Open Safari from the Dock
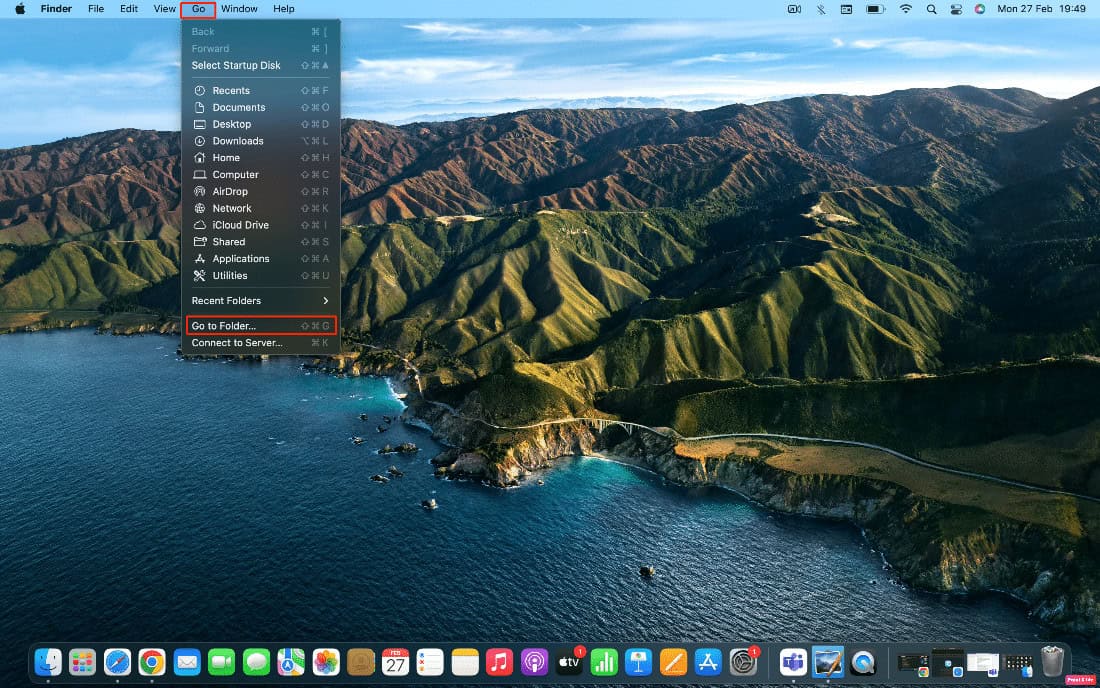Screen dimensions: 1100x688 tap(117, 661)
